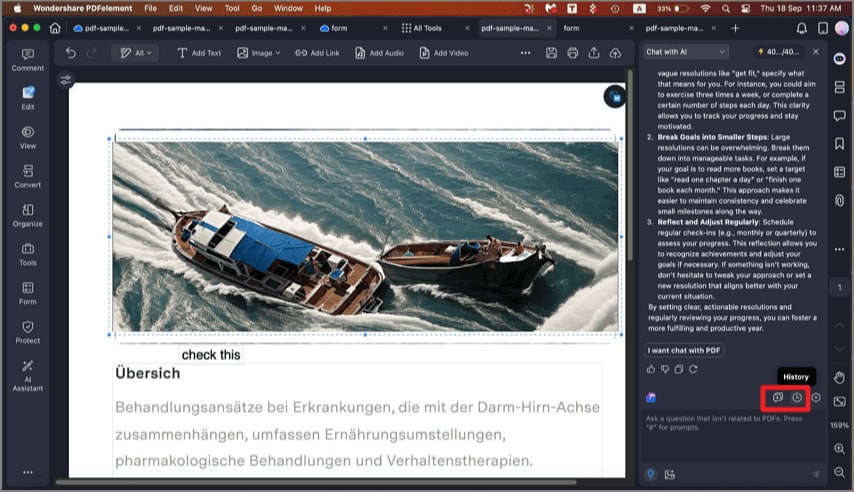Open AI tokens counter 40.../40...
This screenshot has height=492, width=854.
click(778, 52)
